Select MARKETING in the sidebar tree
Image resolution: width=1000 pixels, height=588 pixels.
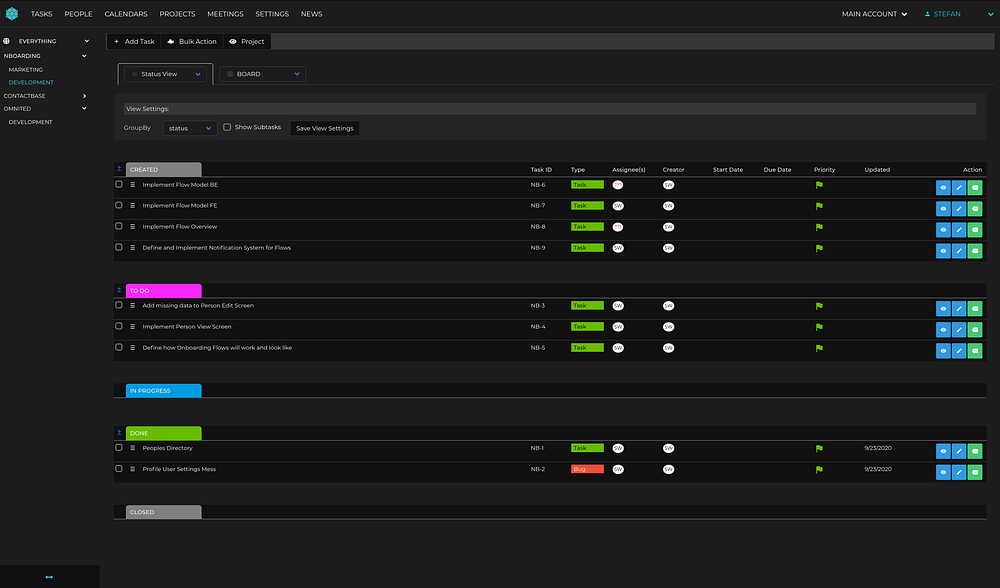pyautogui.click(x=26, y=70)
